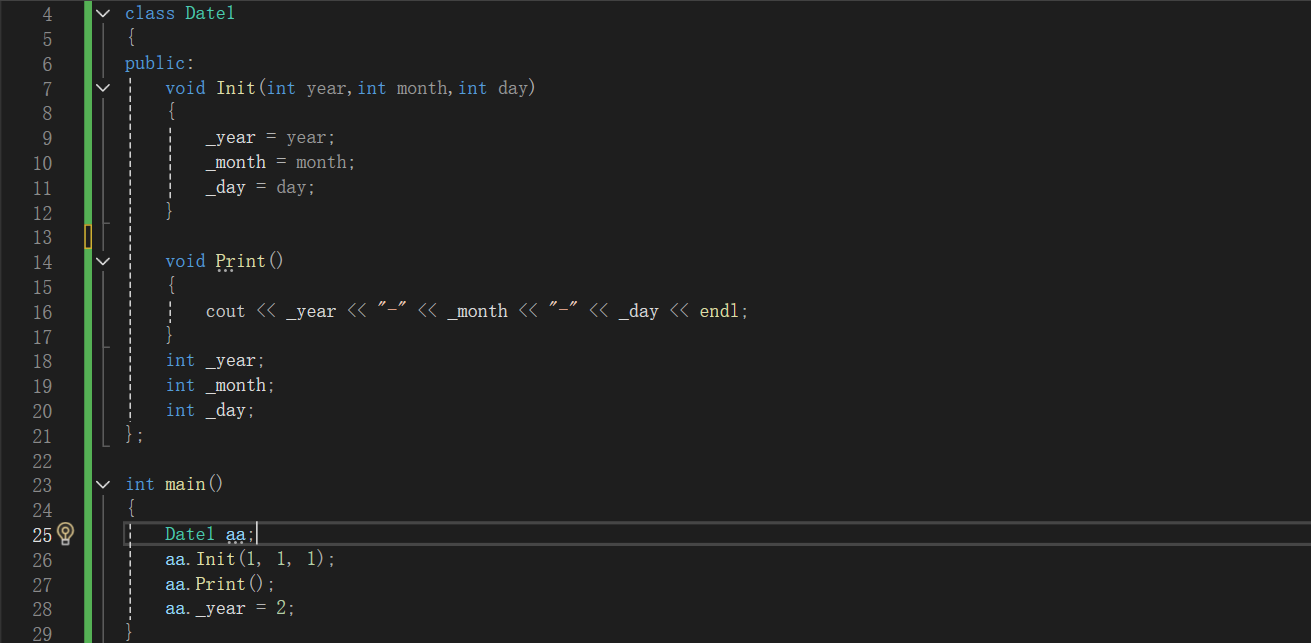
Task: Collapse the main function fold arrow
Action: (x=103, y=484)
